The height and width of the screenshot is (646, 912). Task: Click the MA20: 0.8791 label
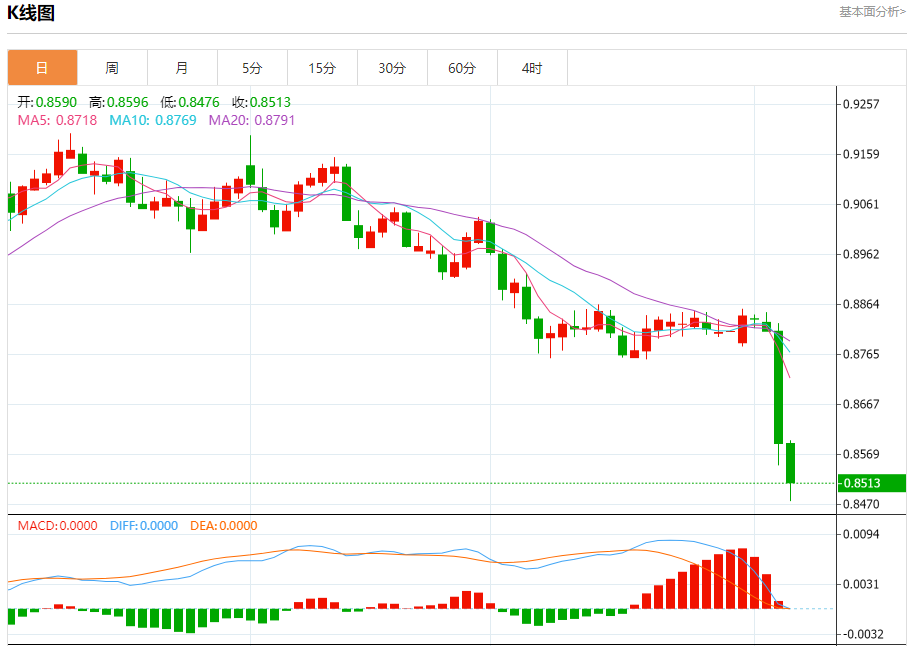click(252, 120)
